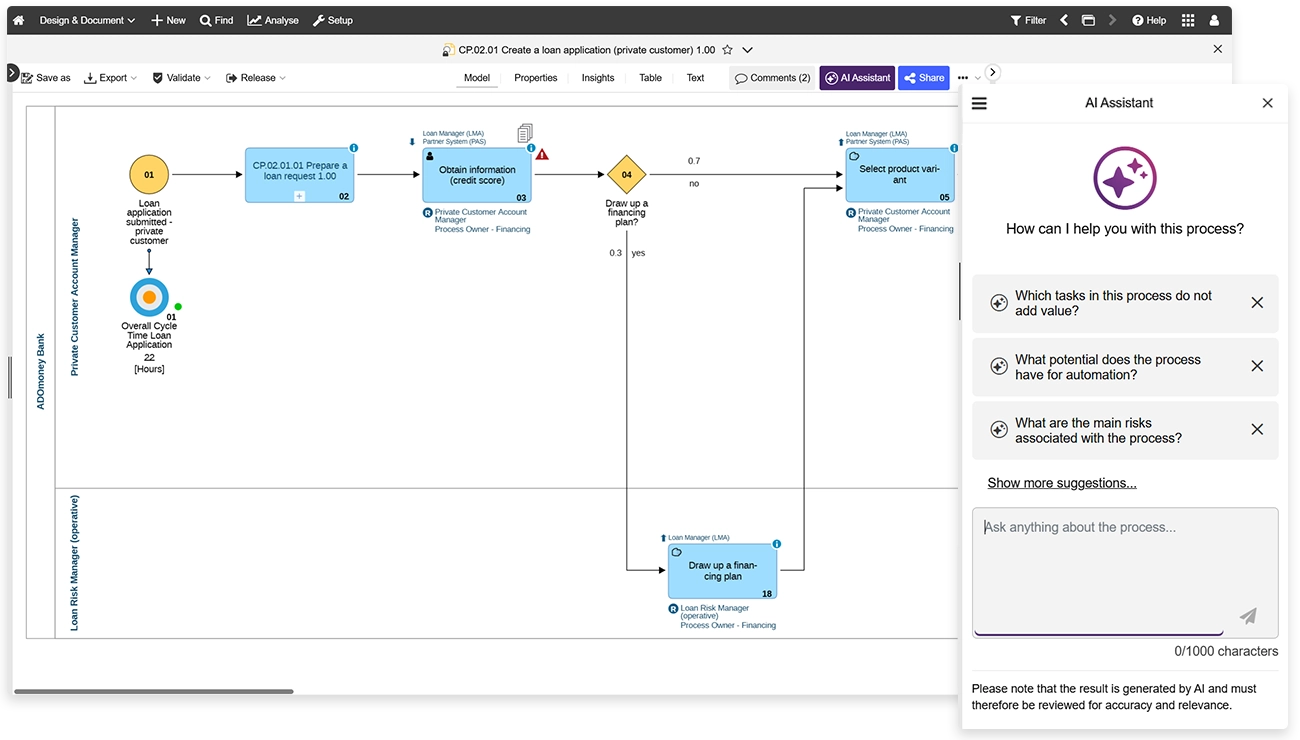Click Show more suggestions link
This screenshot has width=1300, height=740.
pos(1061,483)
